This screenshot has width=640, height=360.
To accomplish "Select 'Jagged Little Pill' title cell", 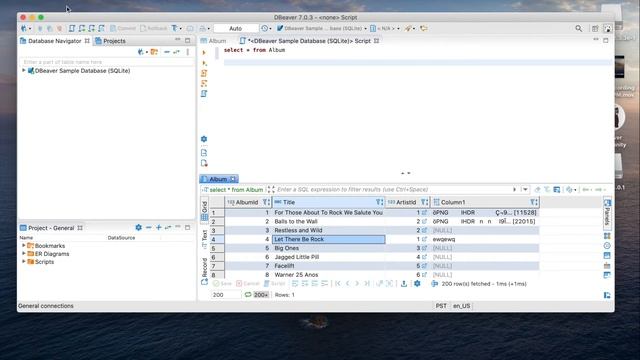I will coord(329,257).
